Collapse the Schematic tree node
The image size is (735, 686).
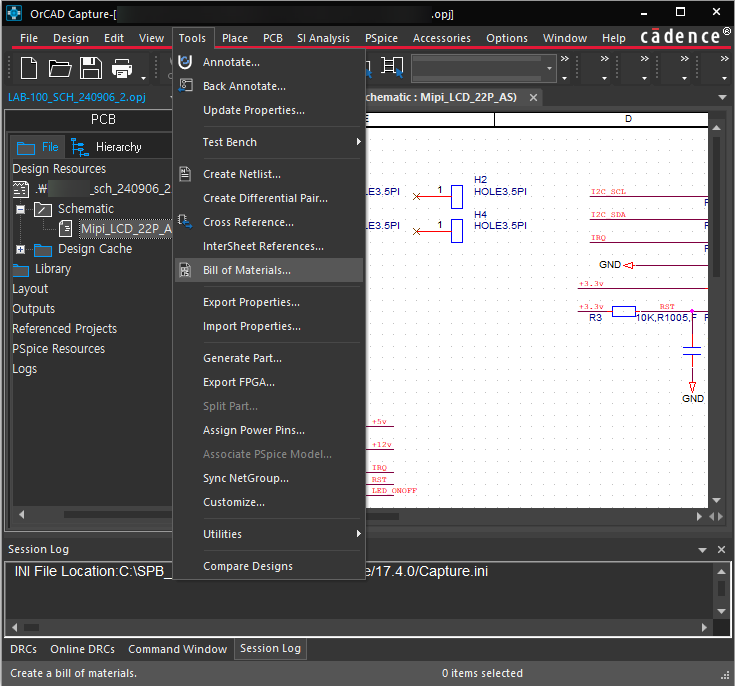tap(21, 209)
